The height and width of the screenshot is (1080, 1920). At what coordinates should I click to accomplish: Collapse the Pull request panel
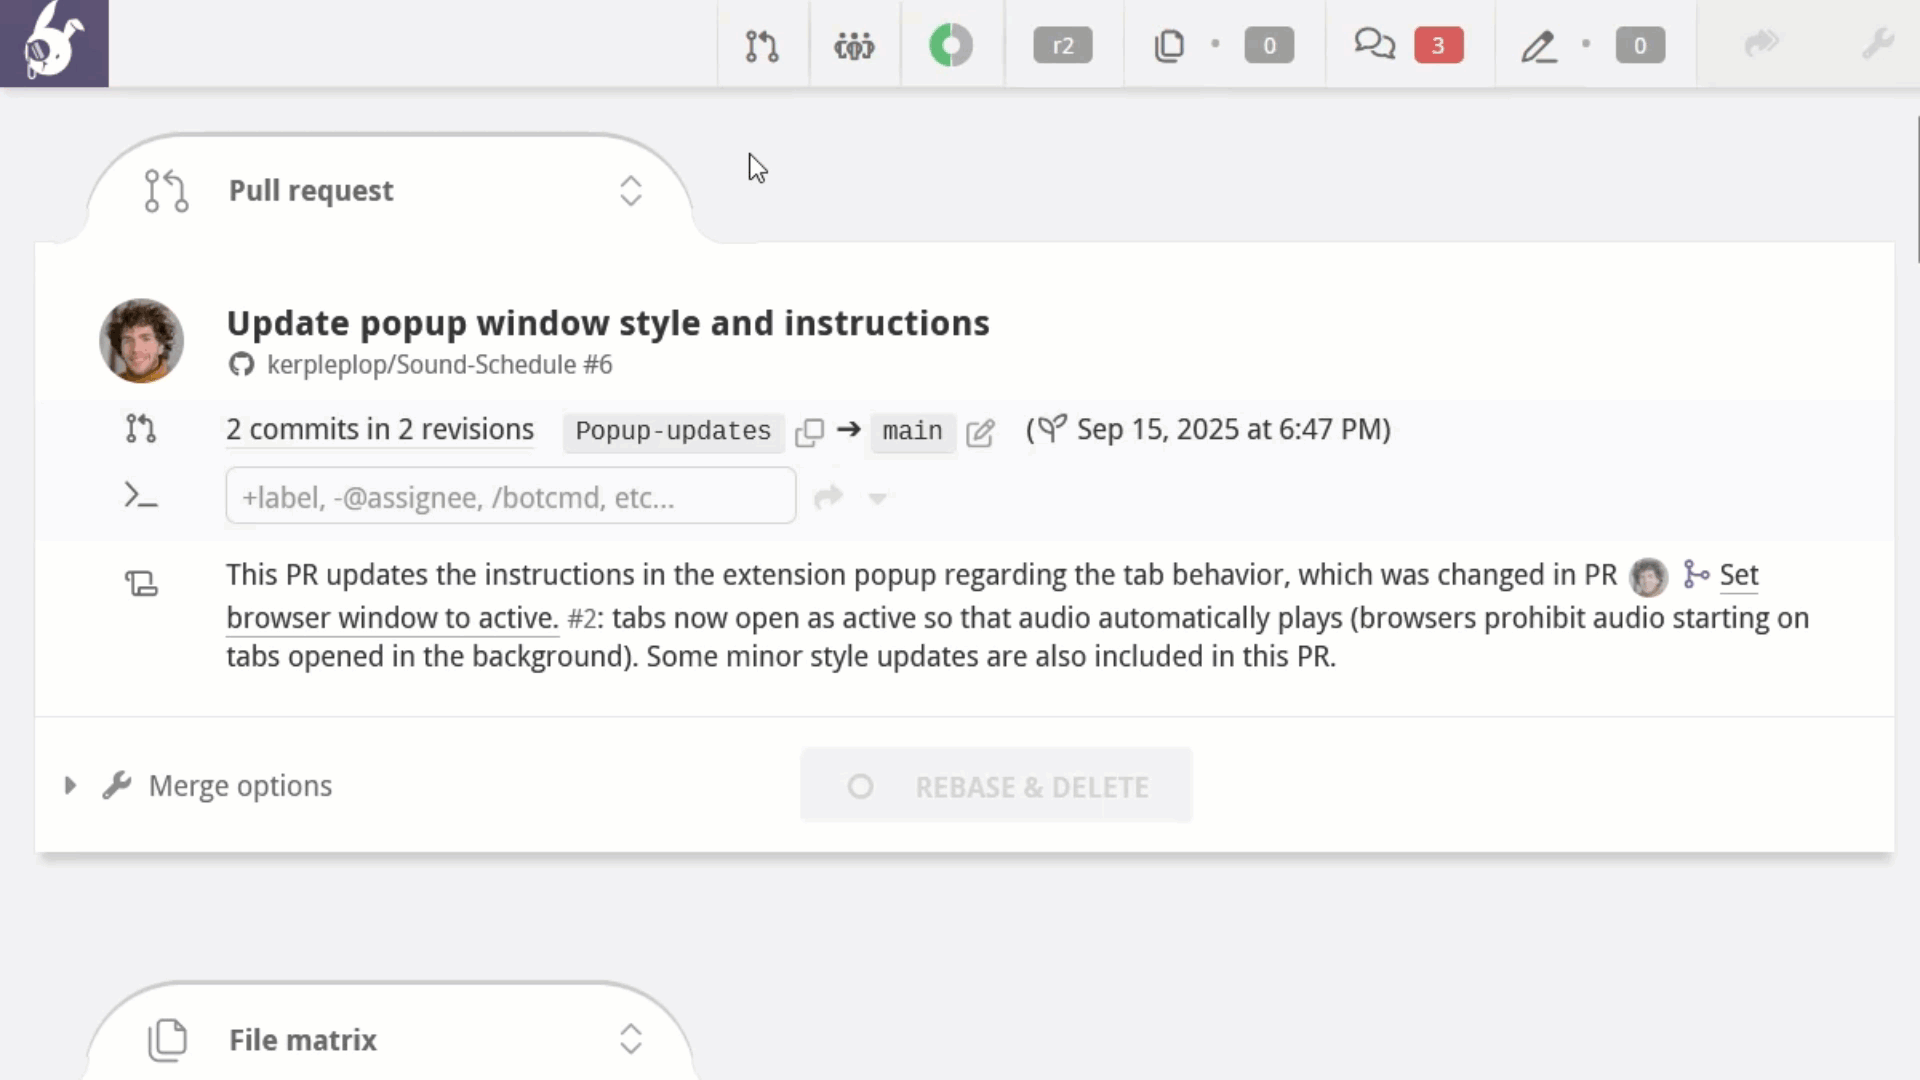[x=630, y=191]
